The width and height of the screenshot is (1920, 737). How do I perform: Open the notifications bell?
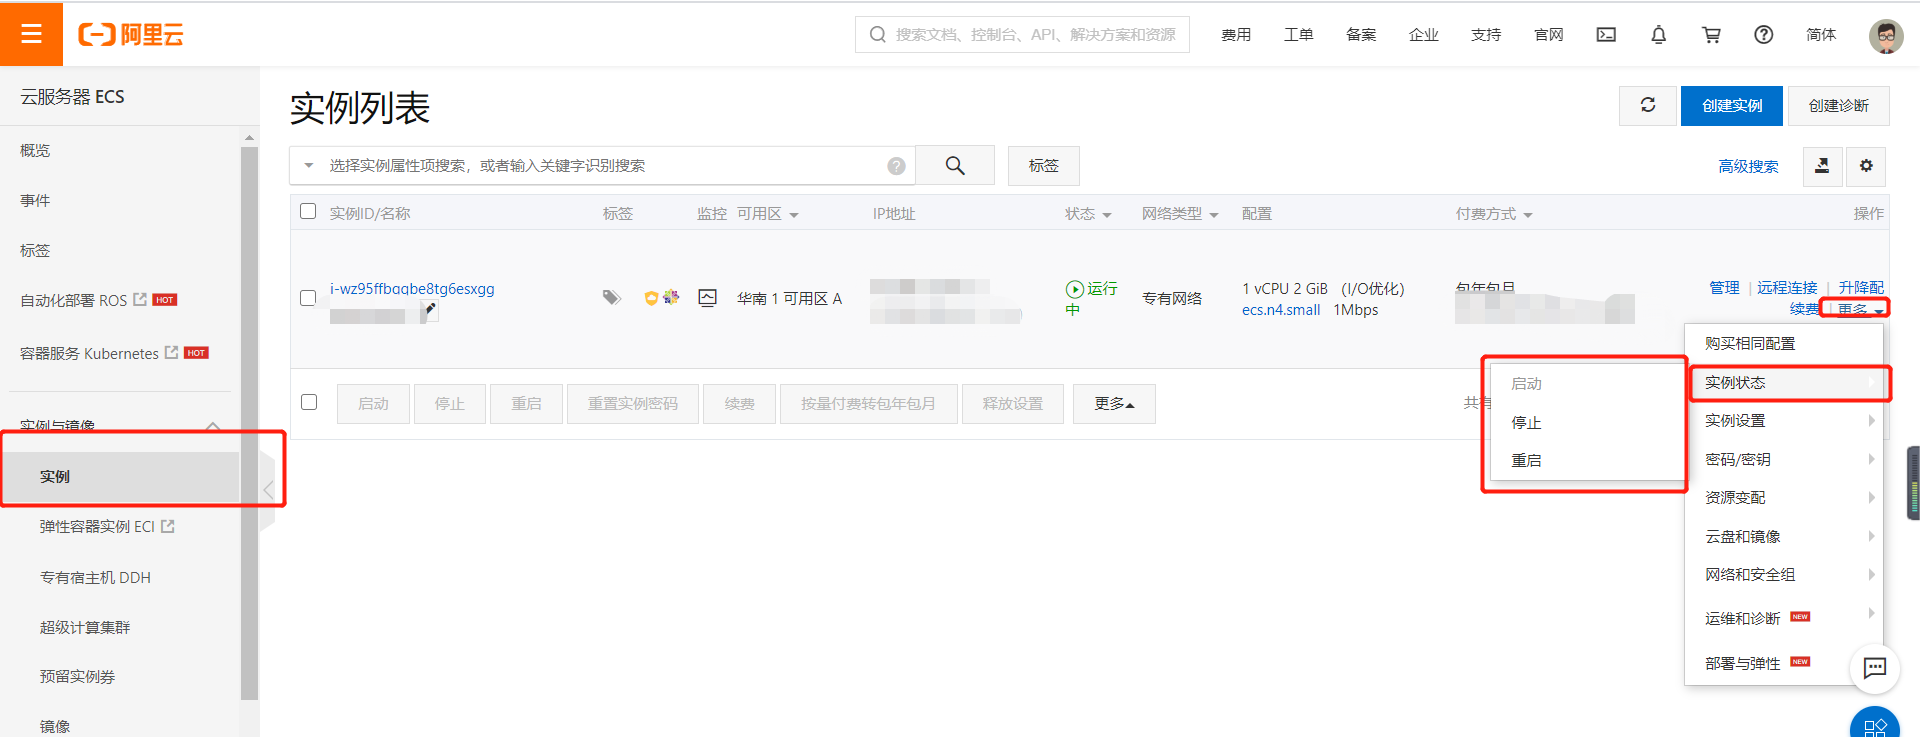(x=1658, y=35)
